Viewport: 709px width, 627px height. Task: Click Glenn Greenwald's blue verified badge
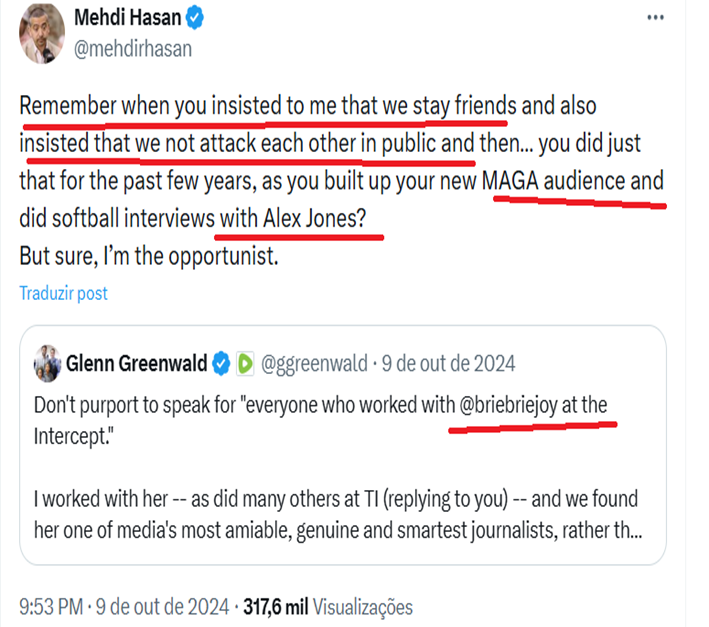[220, 363]
